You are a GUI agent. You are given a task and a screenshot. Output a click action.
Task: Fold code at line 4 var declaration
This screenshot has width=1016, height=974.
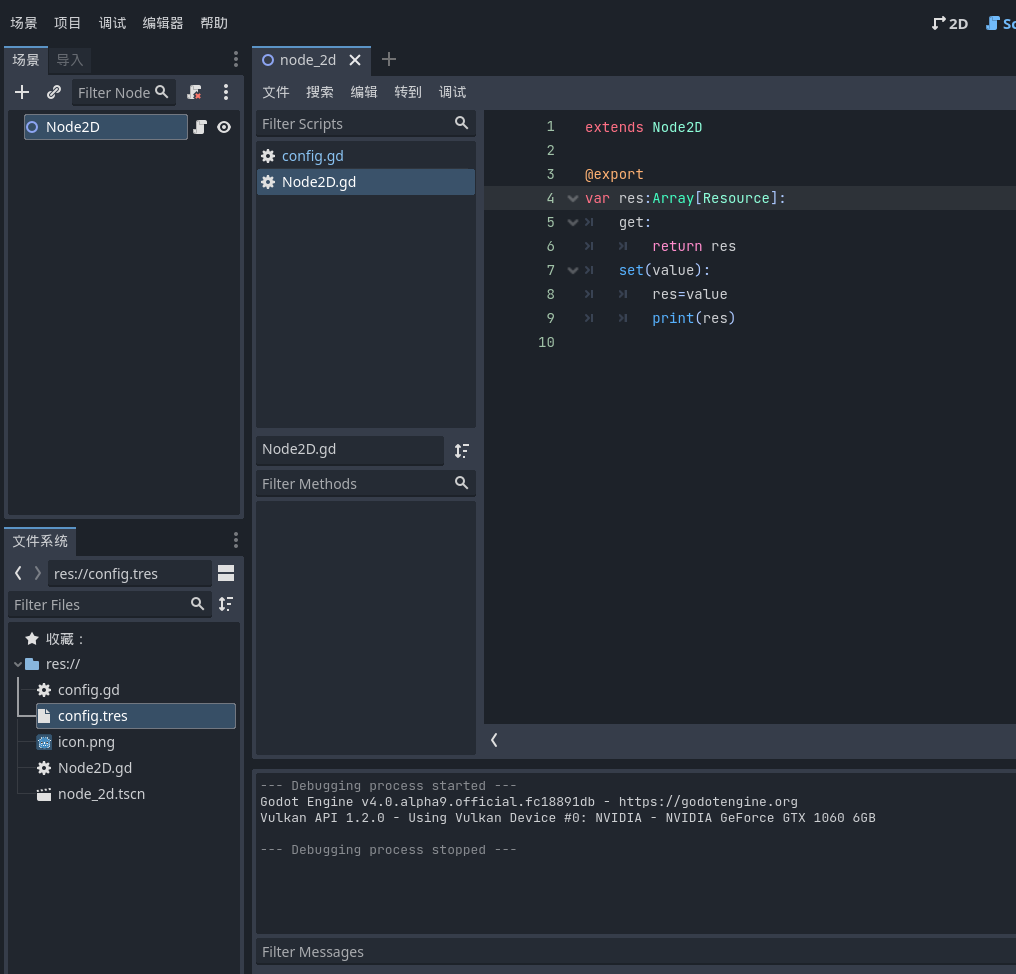pyautogui.click(x=573, y=199)
